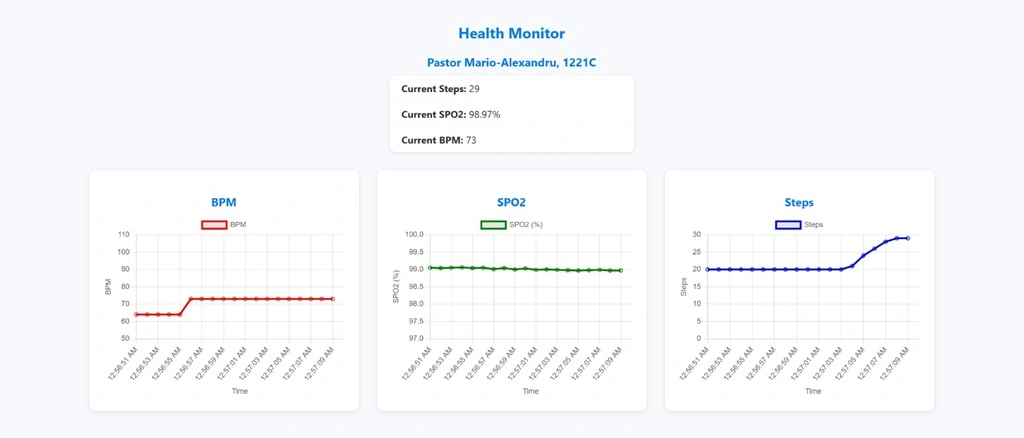Toggle the red BPM legend swatch
Screen dimensions: 1024x438
[213, 225]
